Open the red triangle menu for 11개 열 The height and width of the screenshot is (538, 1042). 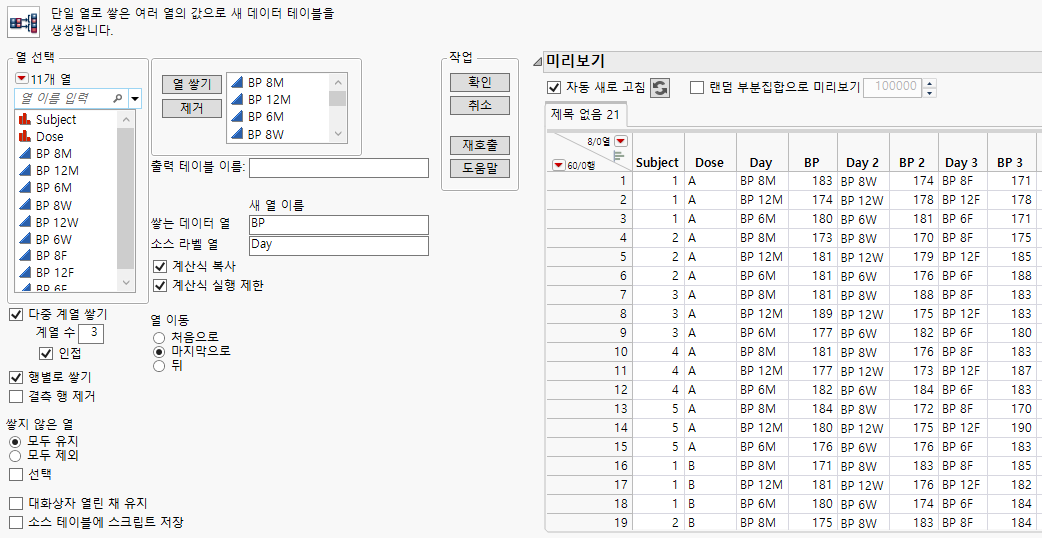pos(21,78)
